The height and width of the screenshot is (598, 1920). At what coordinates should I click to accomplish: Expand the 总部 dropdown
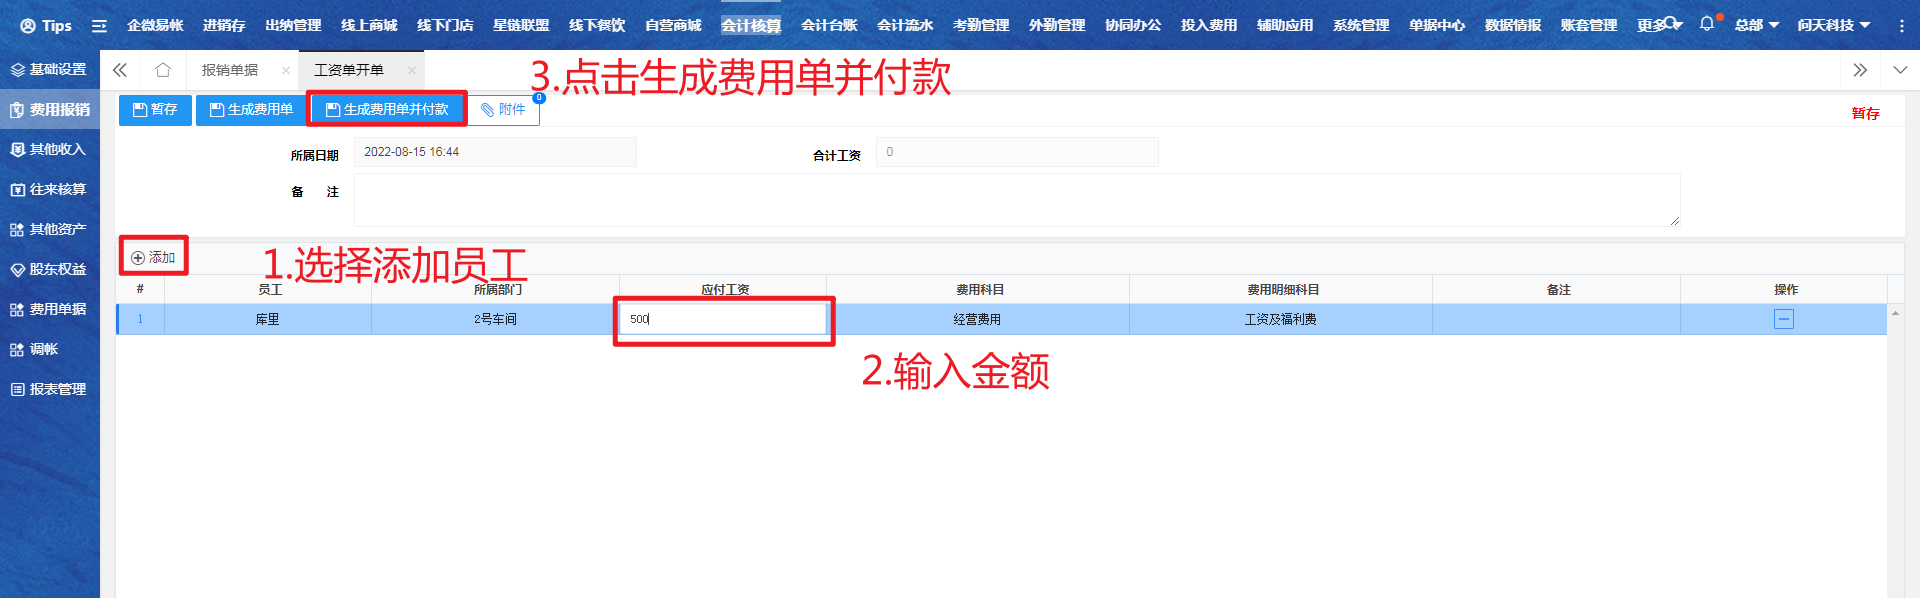click(1756, 25)
